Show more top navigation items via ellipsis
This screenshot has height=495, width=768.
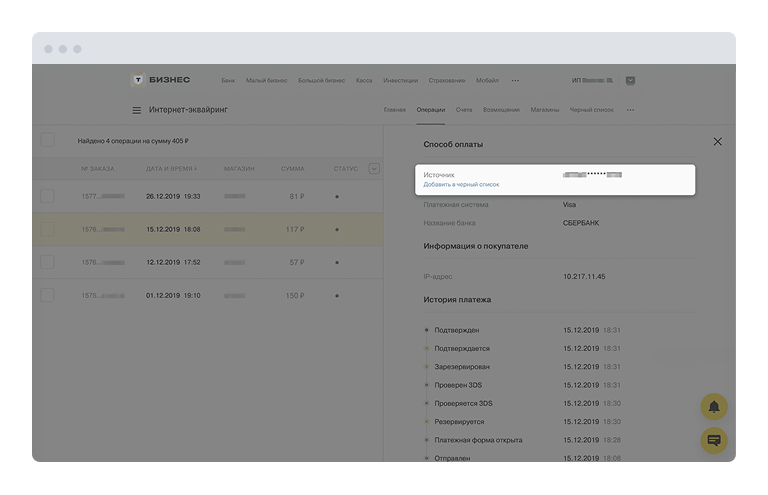[516, 80]
